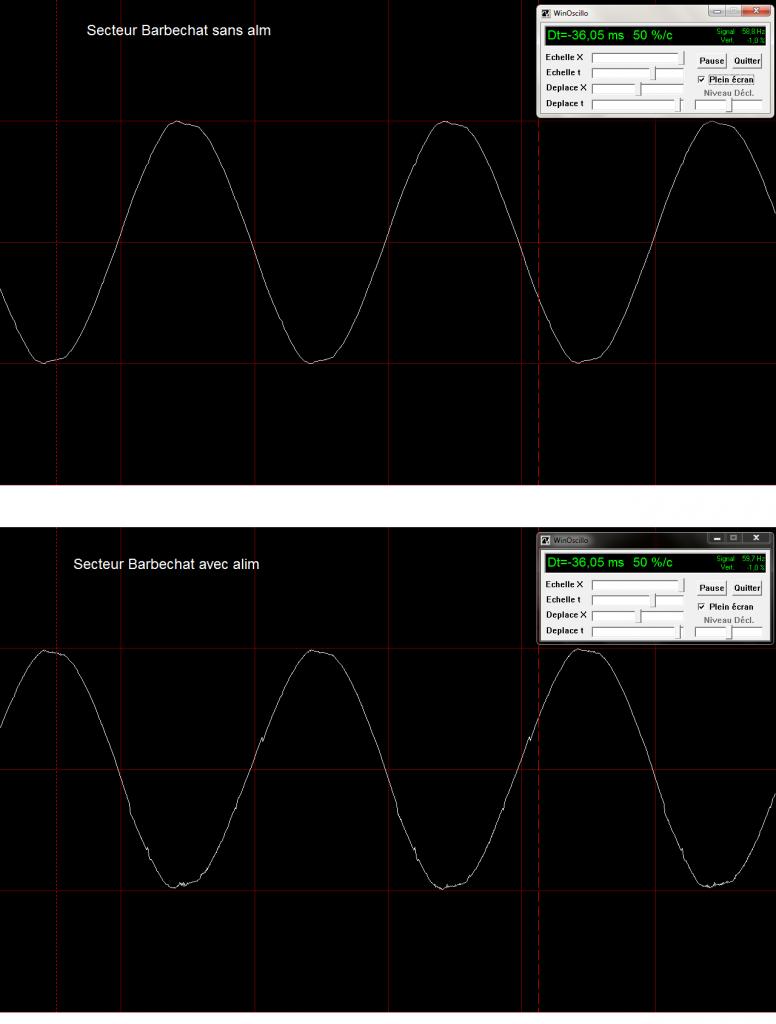The height and width of the screenshot is (1024, 776).
Task: Click Echelle t slider in 58,8 Hz window
Action: 638,72
